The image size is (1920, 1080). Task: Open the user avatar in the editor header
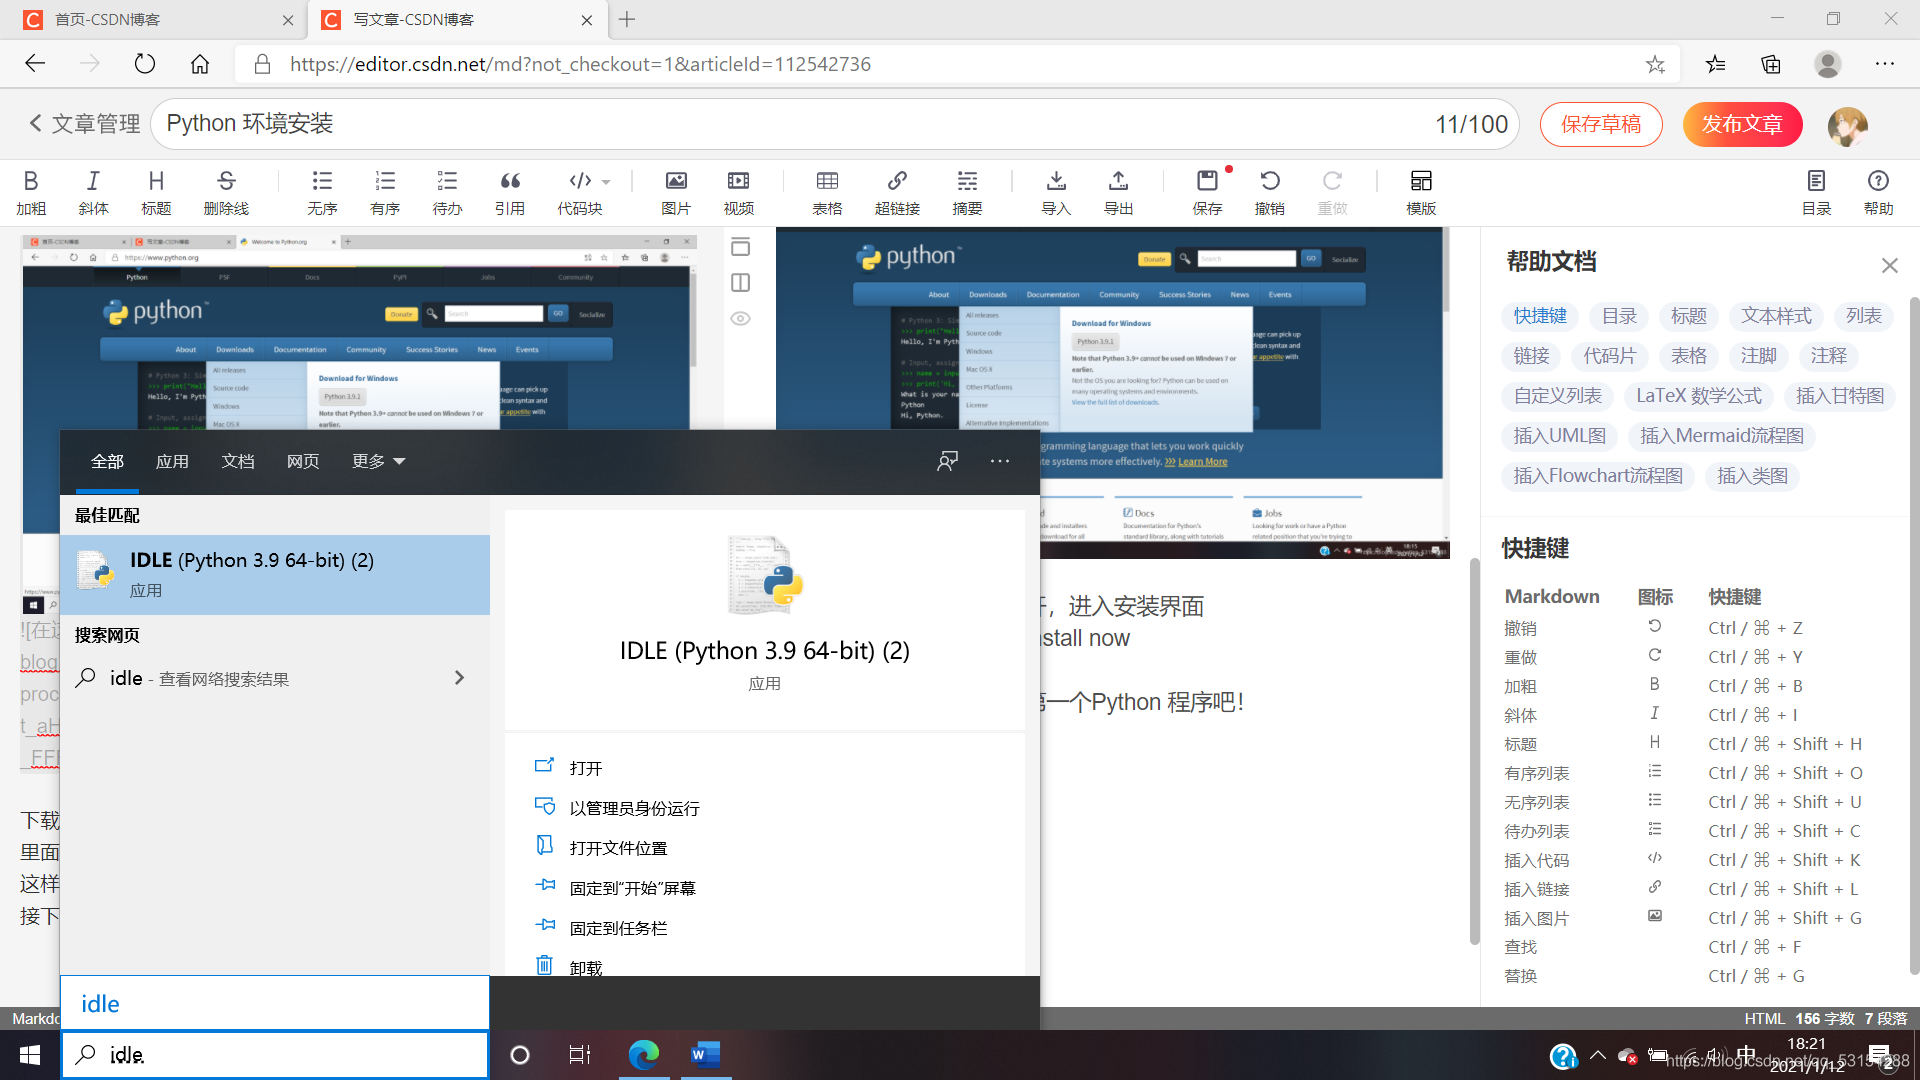point(1847,125)
